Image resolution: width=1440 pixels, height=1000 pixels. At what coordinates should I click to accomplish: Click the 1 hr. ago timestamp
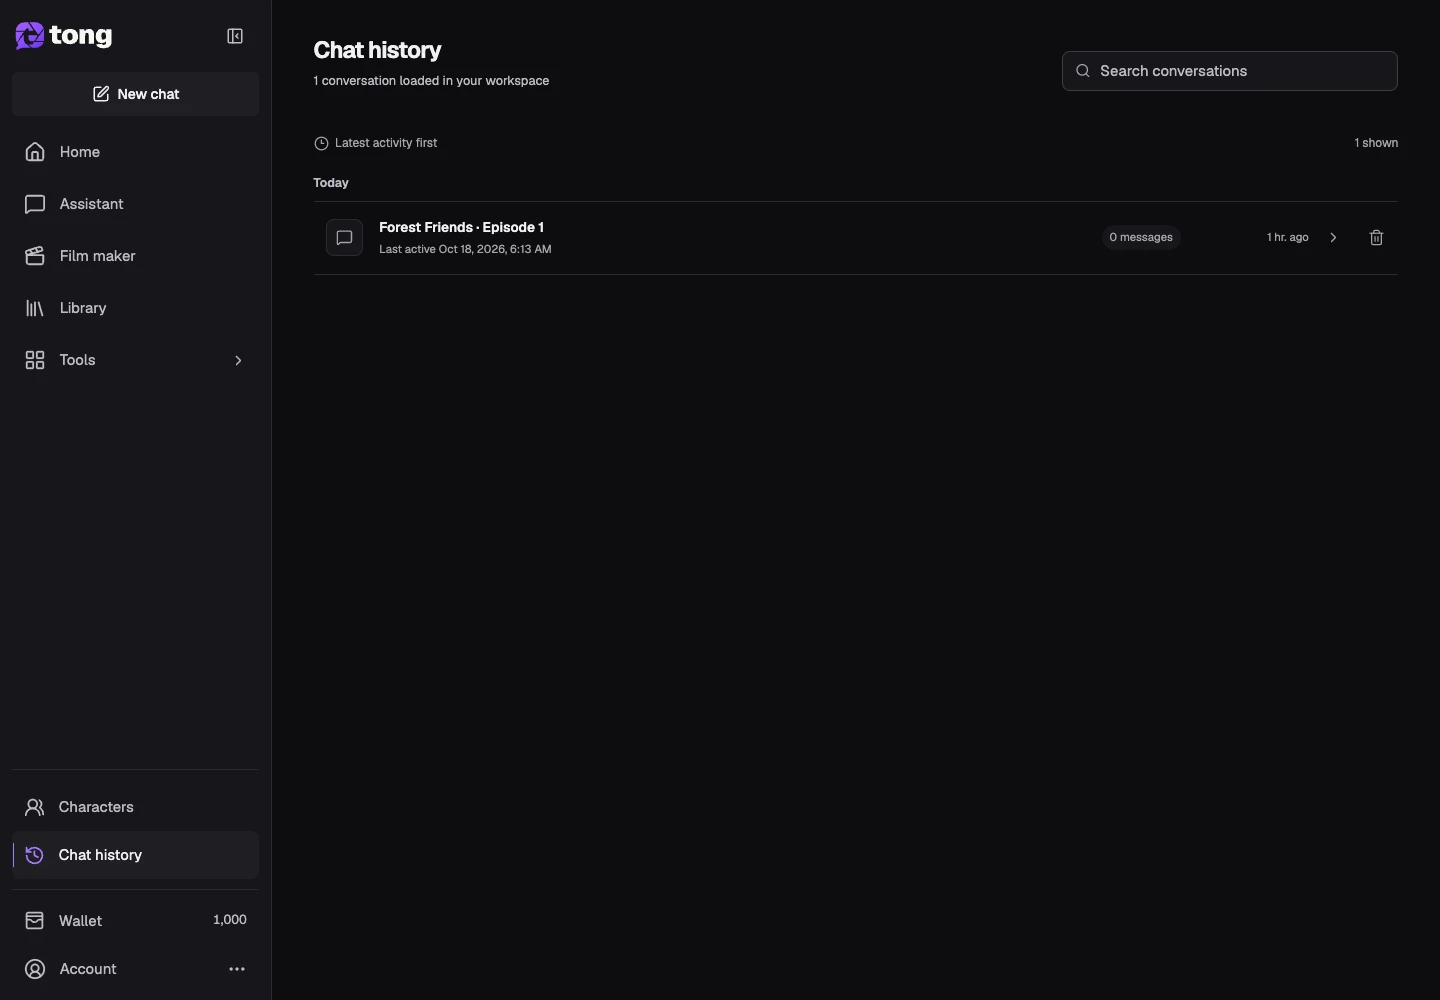tap(1288, 238)
